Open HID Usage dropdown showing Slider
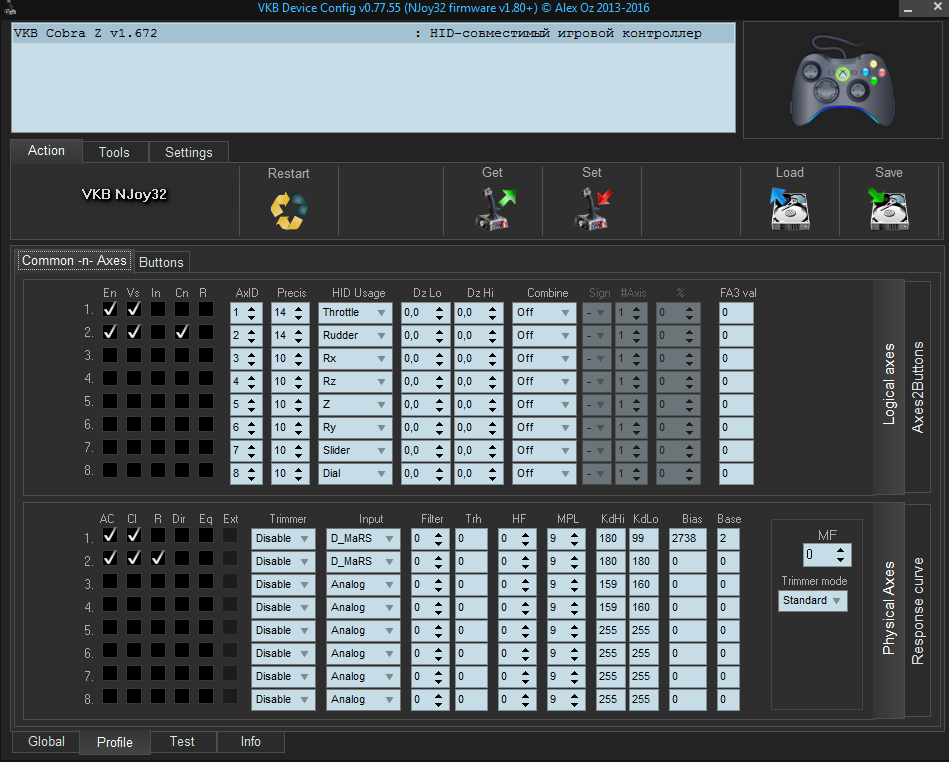 click(x=355, y=450)
